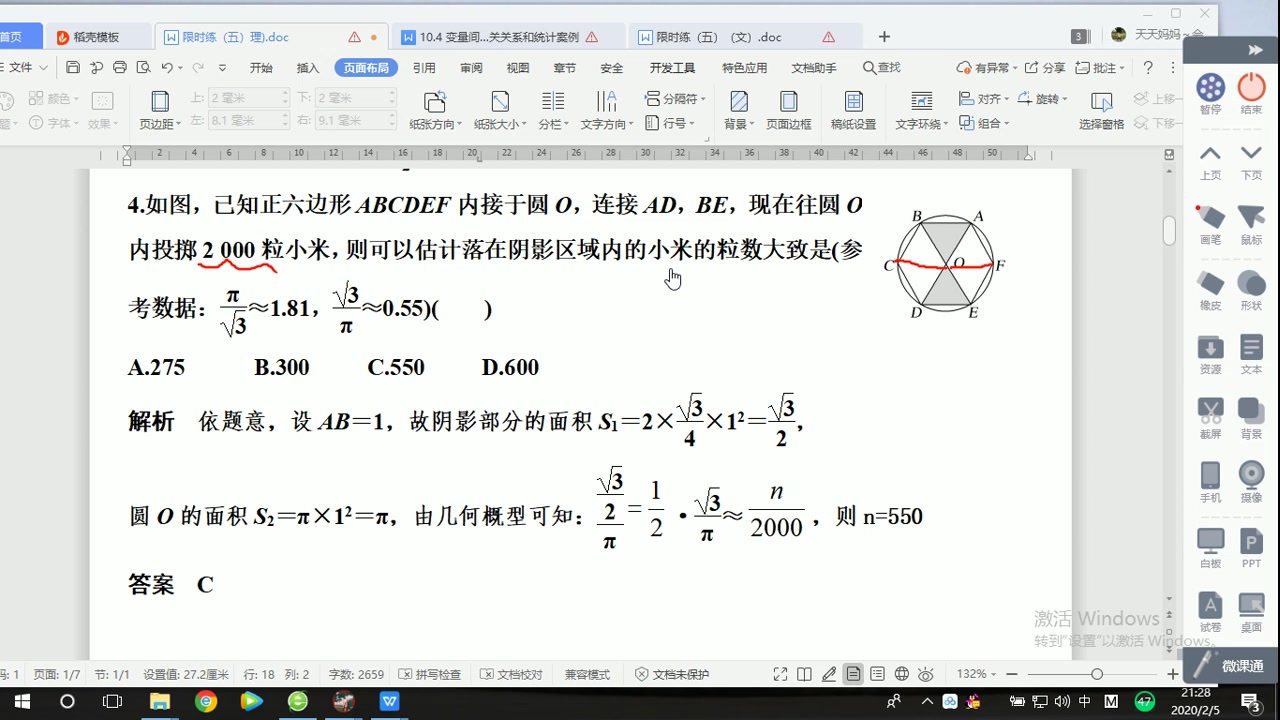This screenshot has height=720, width=1280.
Task: Open the 分栏 columns tool
Action: (553, 110)
